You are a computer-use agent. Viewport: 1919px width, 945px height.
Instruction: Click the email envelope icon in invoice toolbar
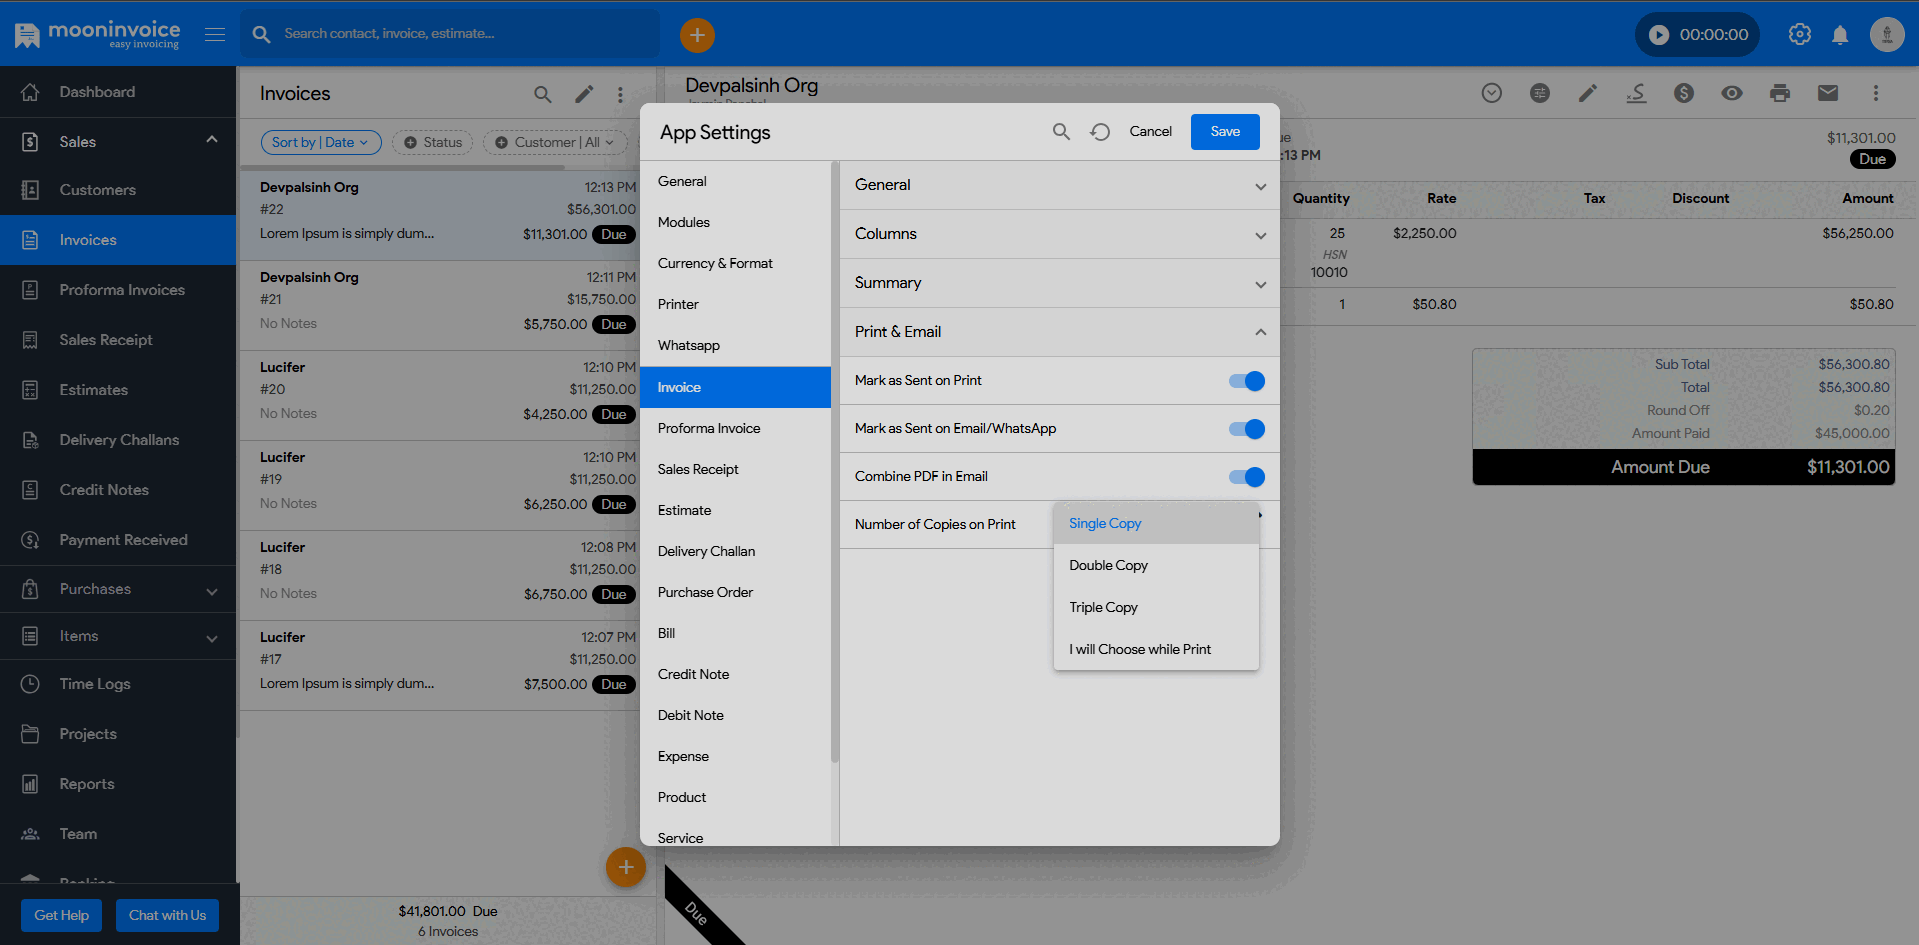pyautogui.click(x=1828, y=93)
